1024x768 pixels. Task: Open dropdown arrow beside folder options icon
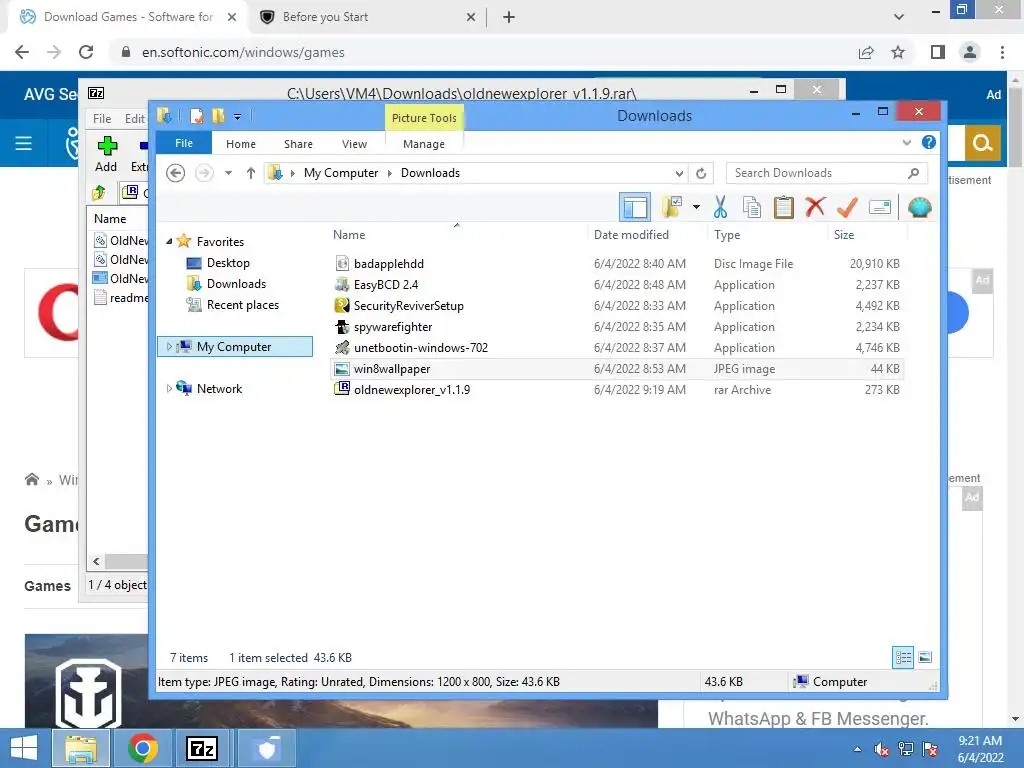696,208
